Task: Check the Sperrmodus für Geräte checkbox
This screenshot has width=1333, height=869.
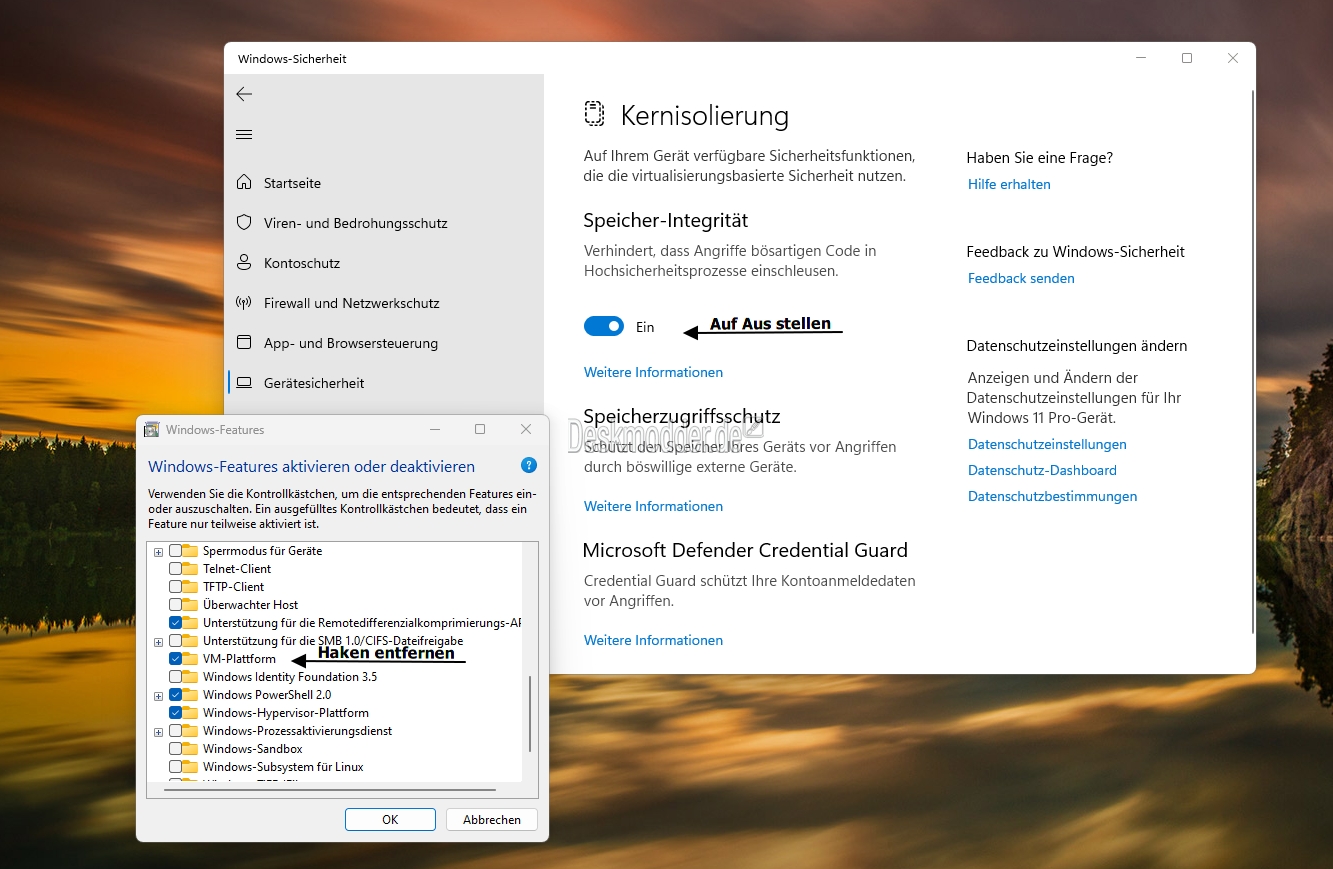Action: click(176, 551)
